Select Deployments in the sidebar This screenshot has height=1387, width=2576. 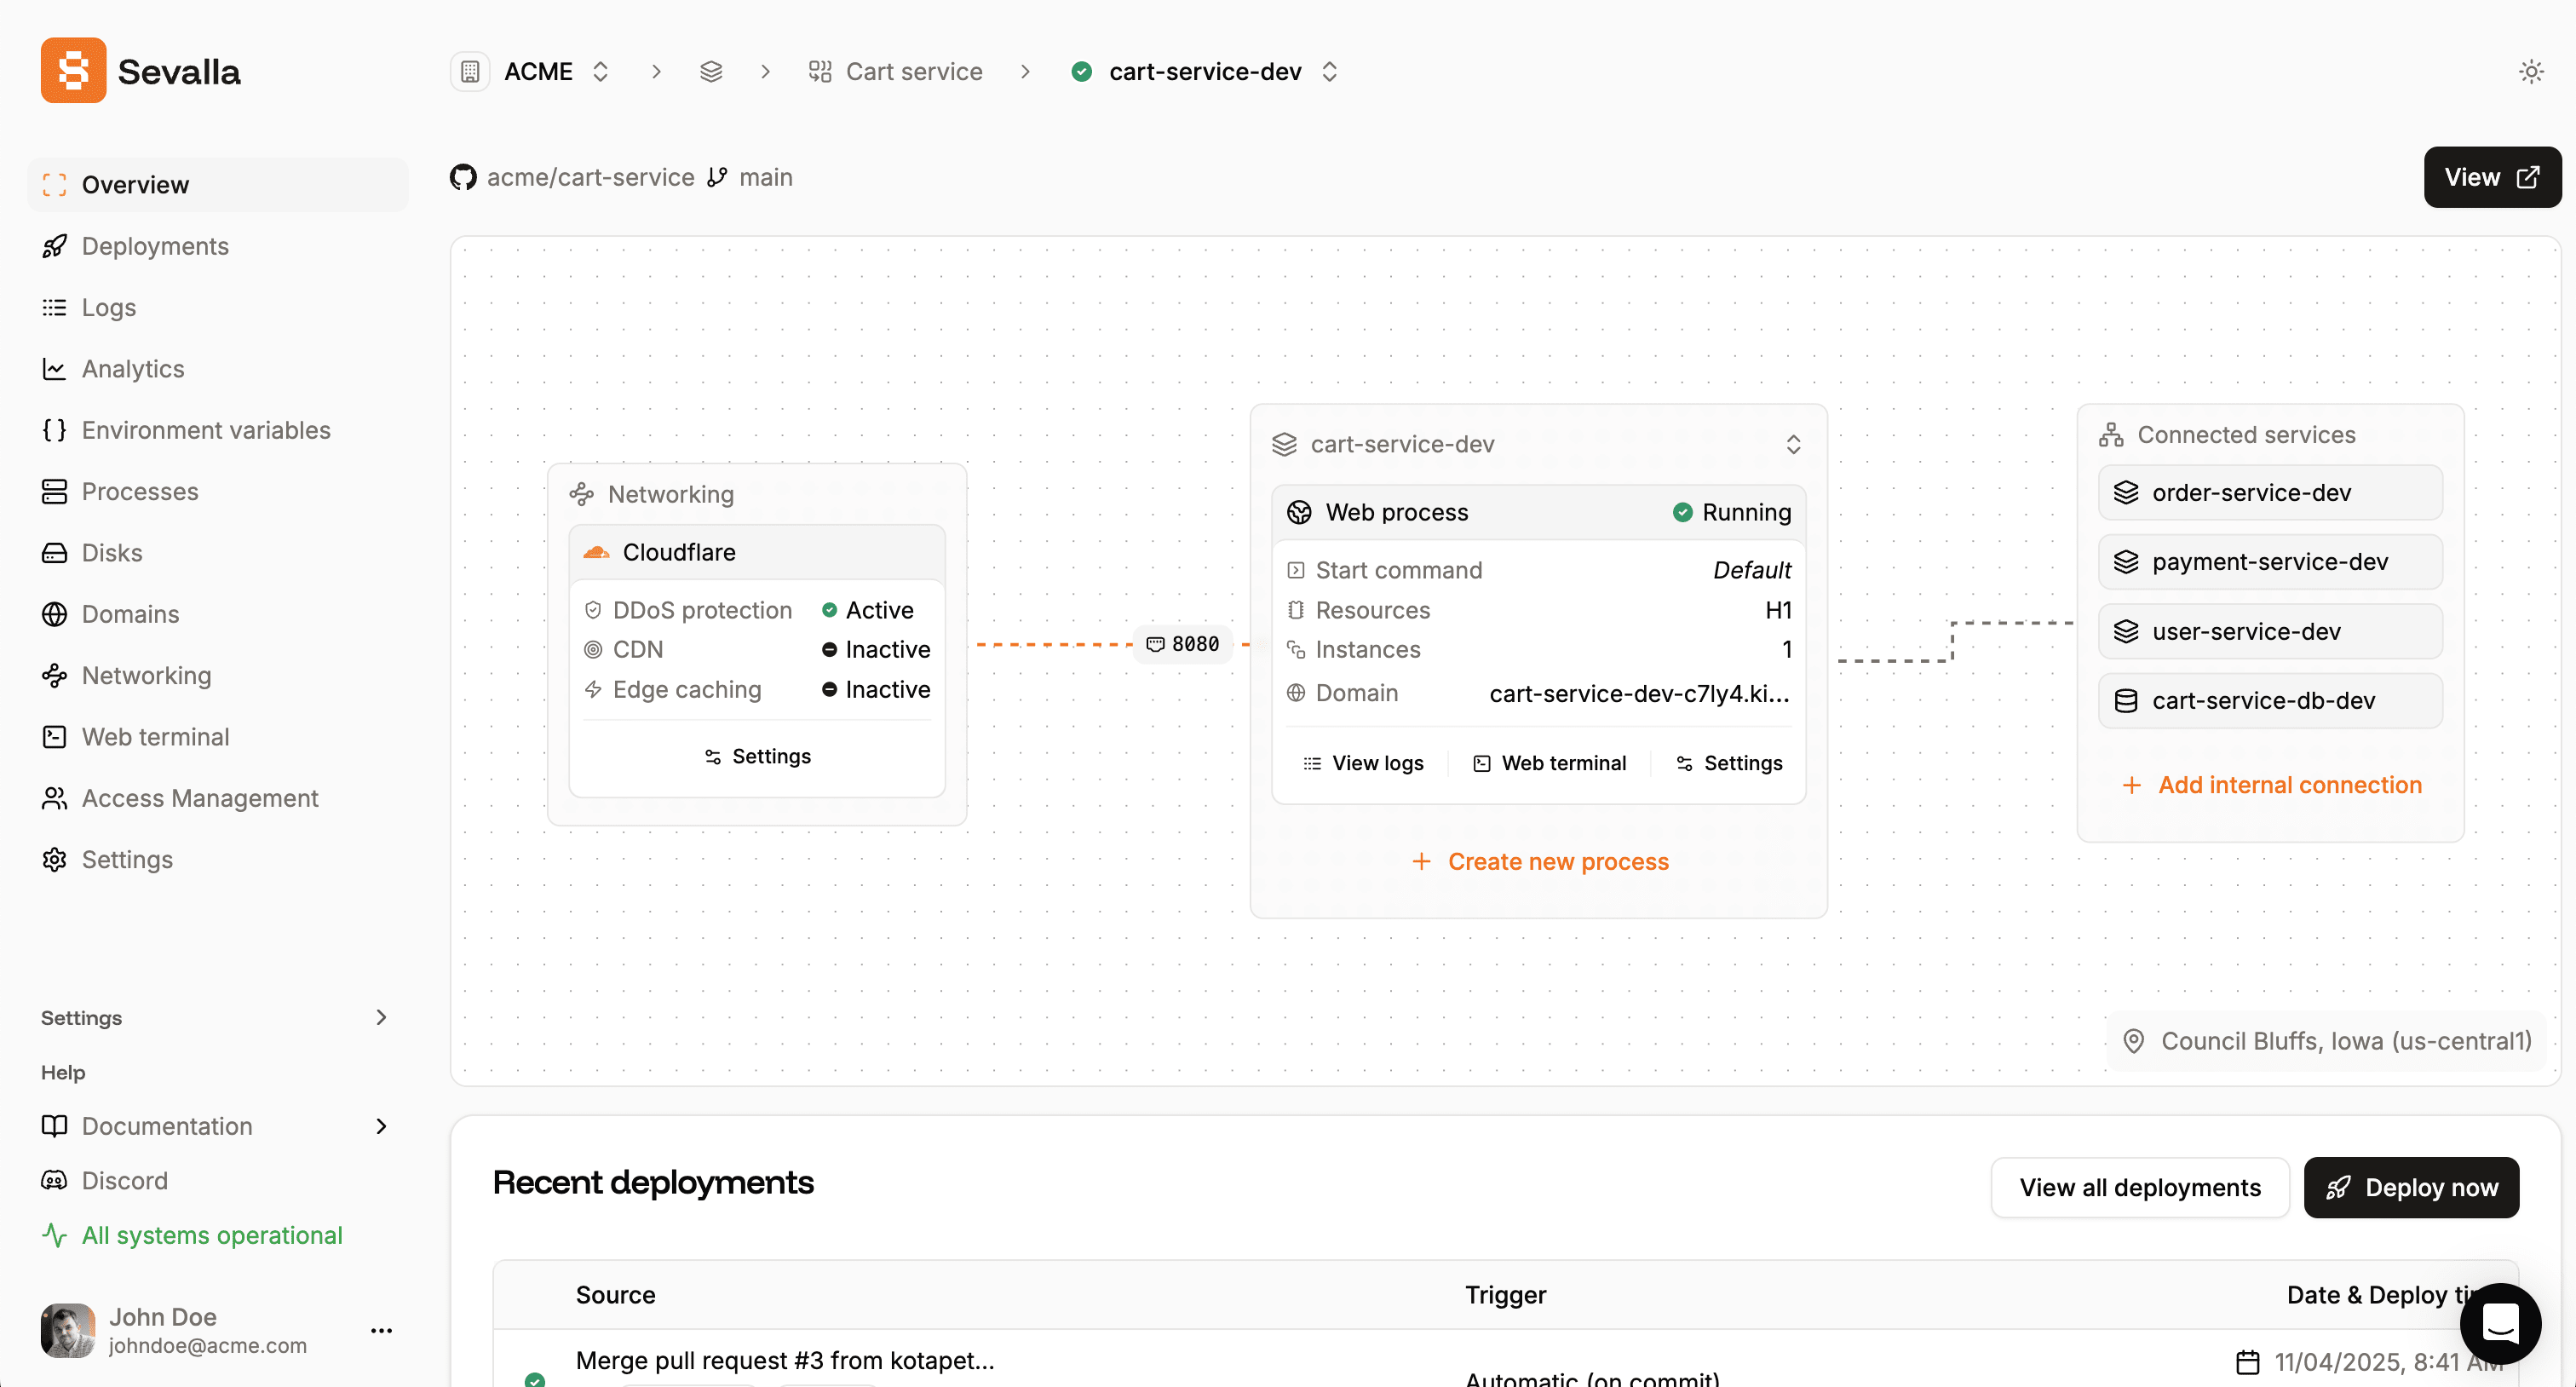[x=155, y=246]
